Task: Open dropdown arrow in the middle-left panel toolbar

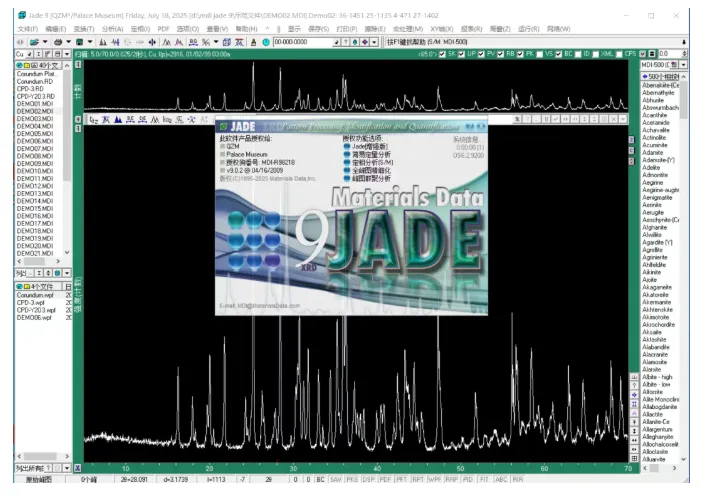Action: point(67,273)
